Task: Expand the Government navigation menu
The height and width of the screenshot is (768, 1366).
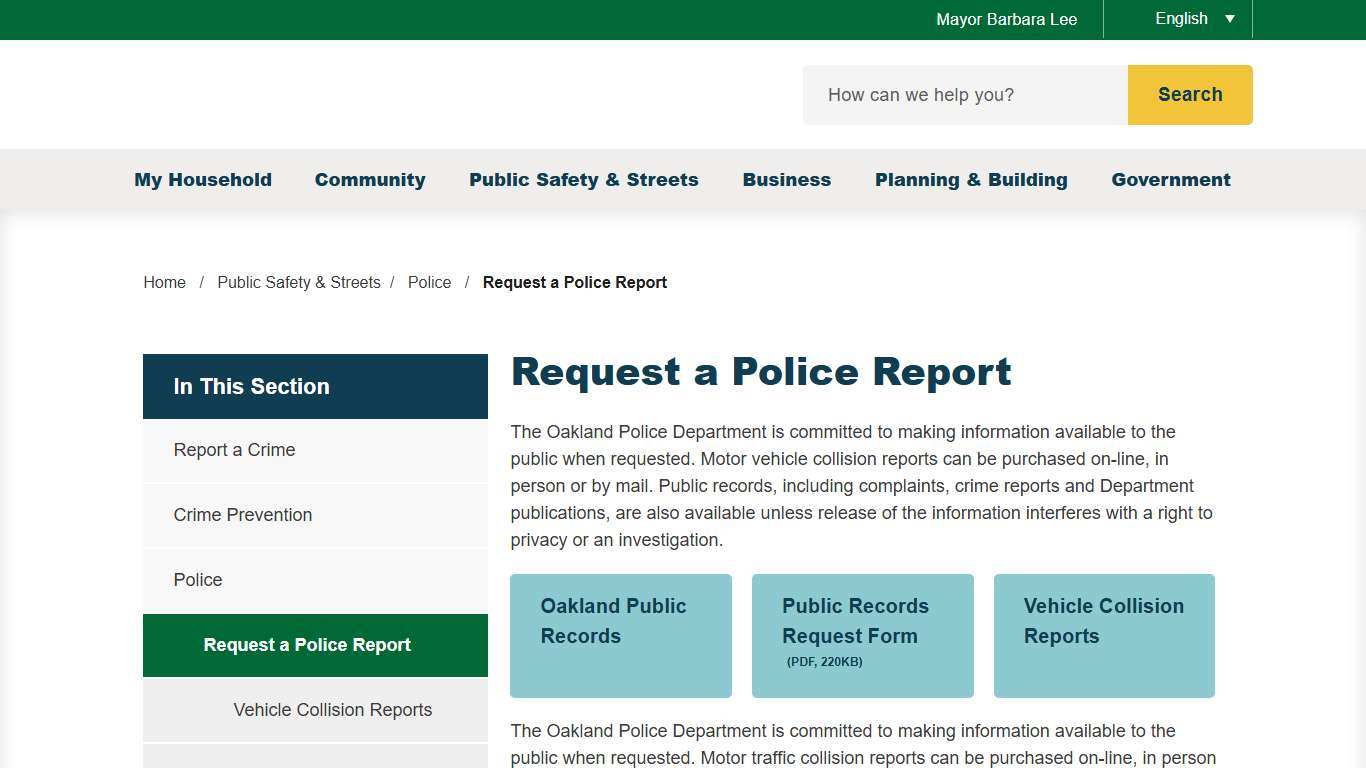Action: pos(1171,180)
